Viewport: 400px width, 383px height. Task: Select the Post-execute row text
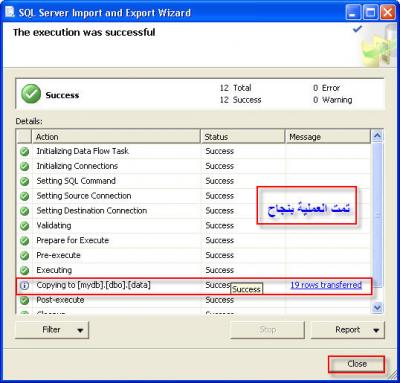pyautogui.click(x=60, y=300)
